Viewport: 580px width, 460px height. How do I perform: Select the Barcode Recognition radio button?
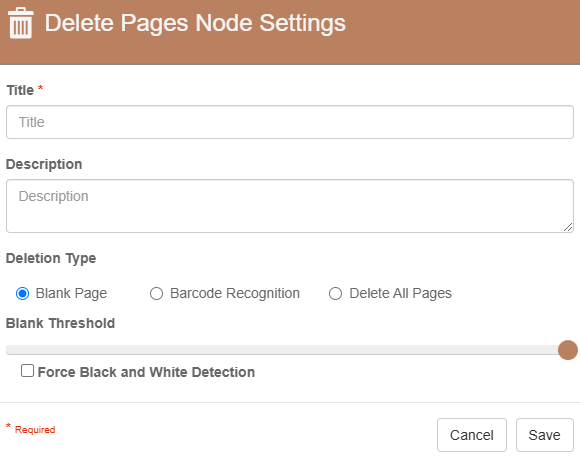(x=156, y=294)
